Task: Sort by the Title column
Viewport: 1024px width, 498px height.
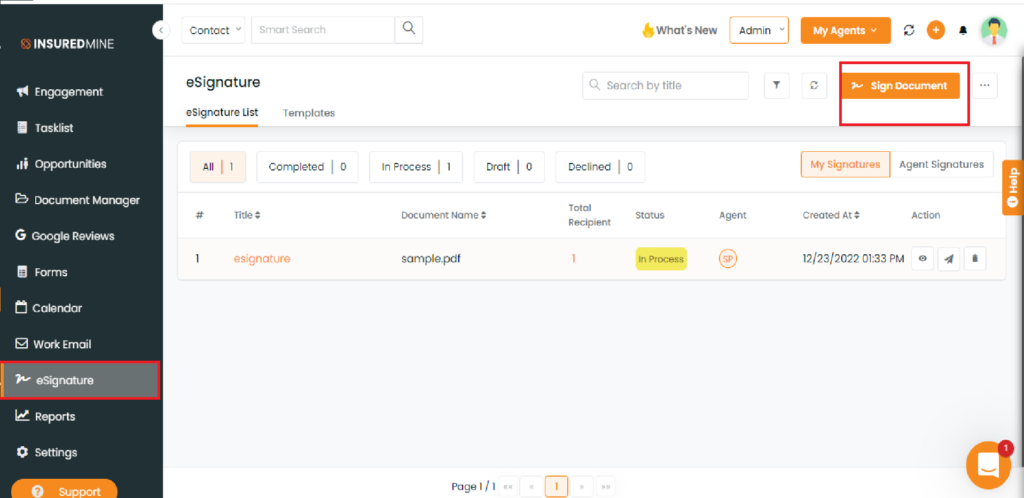Action: click(x=247, y=215)
